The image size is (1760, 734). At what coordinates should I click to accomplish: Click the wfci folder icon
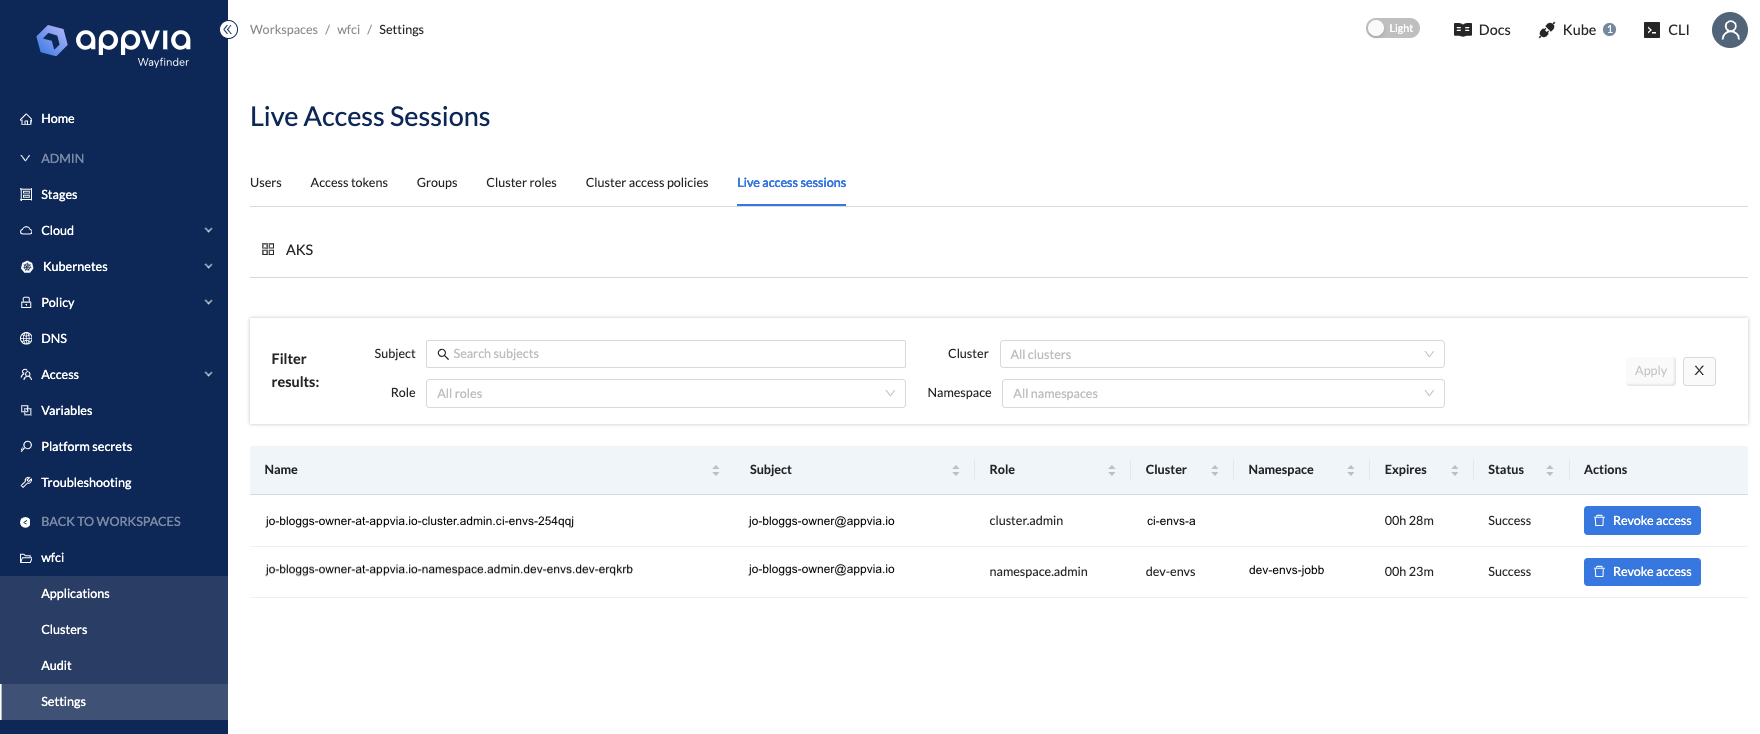pos(26,558)
